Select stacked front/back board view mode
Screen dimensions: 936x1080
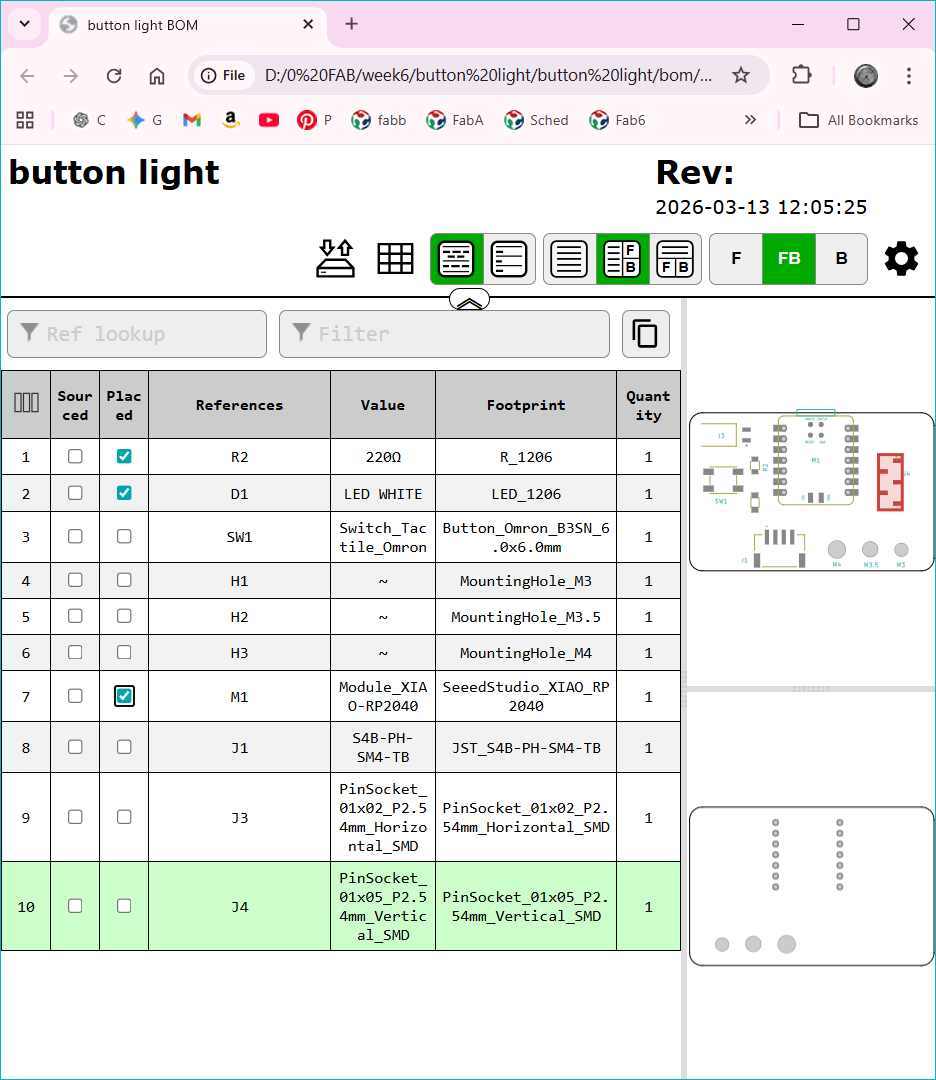[675, 258]
